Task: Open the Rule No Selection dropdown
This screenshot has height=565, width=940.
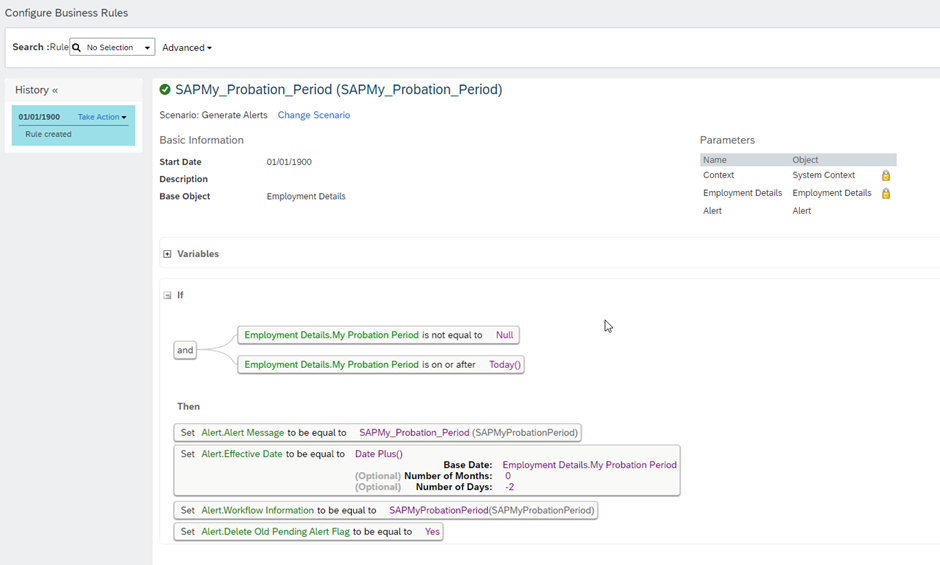Action: 112,47
